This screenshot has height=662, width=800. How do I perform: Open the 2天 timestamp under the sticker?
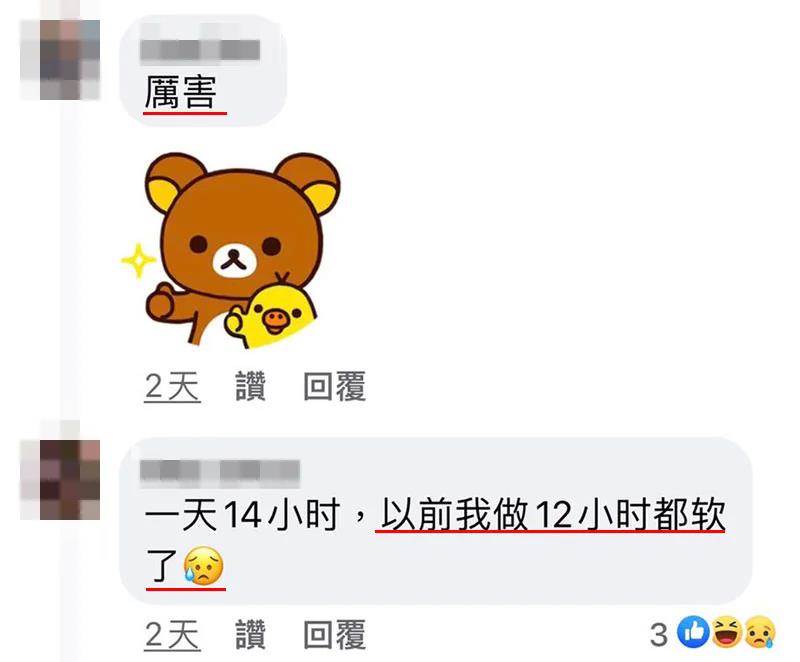pos(172,386)
